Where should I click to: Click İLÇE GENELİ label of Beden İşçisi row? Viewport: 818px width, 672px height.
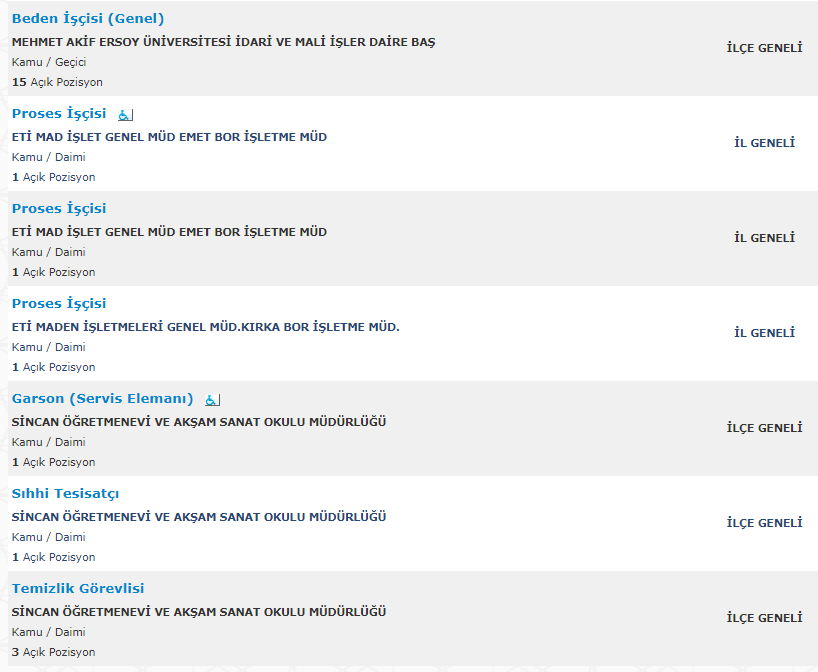[x=764, y=48]
